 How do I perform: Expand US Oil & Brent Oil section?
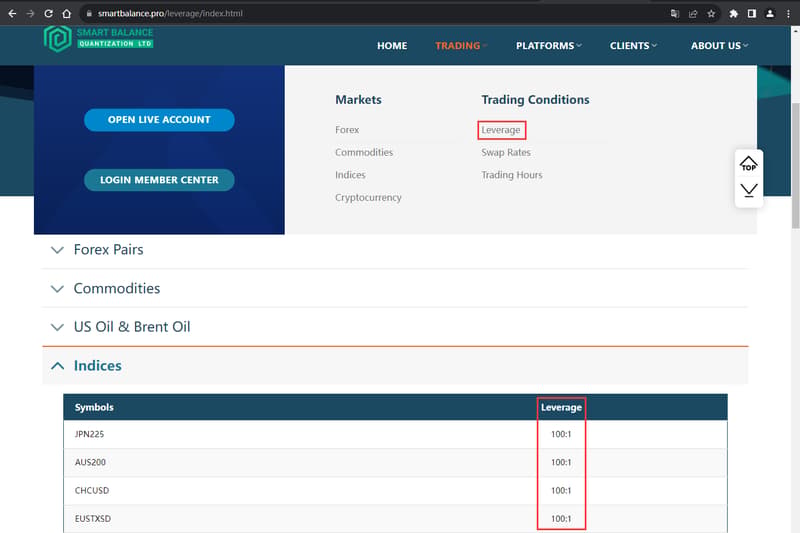[395, 327]
